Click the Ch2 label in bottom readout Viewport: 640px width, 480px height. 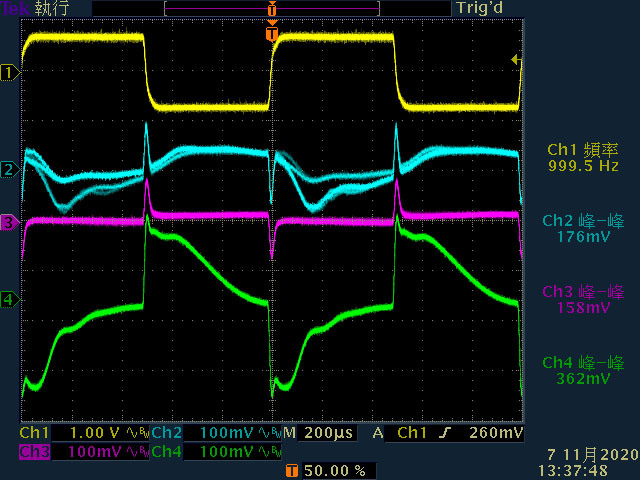click(x=167, y=433)
